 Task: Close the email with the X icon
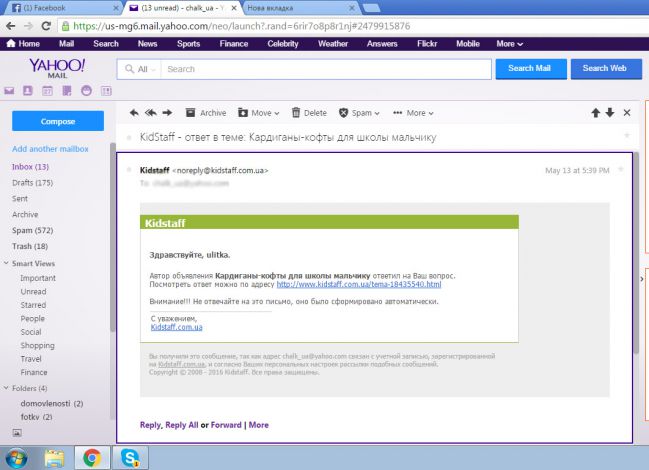pos(627,113)
